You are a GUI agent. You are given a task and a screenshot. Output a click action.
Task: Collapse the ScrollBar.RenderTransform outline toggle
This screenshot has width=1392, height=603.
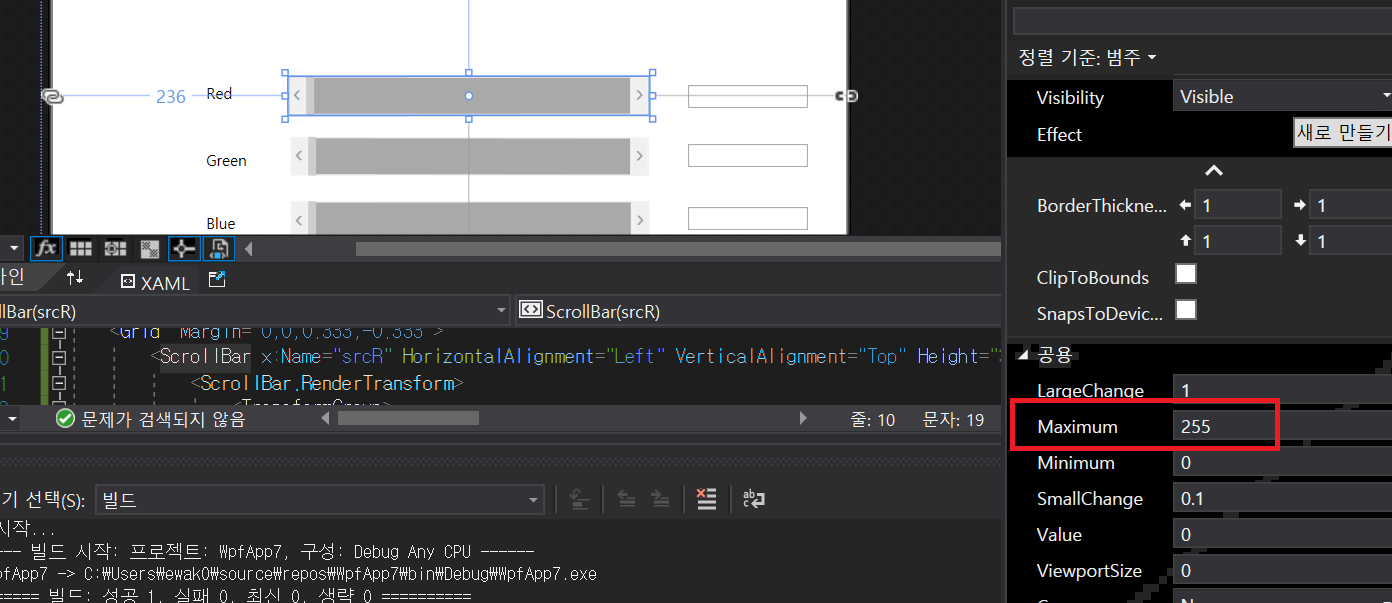pos(58,383)
